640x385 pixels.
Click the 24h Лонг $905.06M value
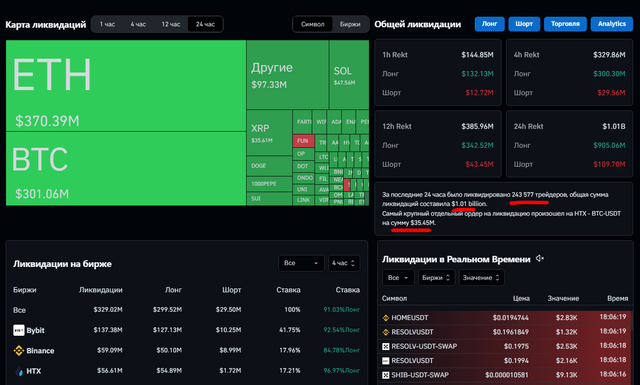coord(609,145)
